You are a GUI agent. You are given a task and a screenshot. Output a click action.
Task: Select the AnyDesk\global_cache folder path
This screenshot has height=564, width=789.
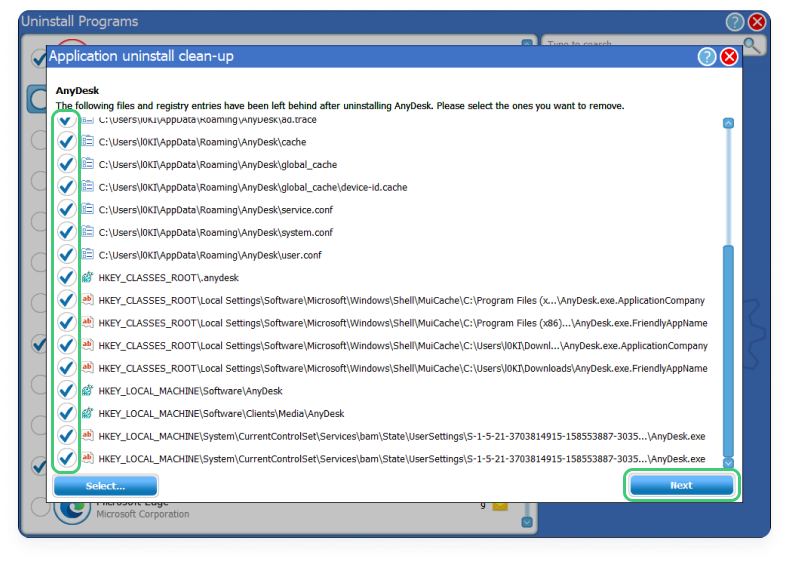(218, 165)
